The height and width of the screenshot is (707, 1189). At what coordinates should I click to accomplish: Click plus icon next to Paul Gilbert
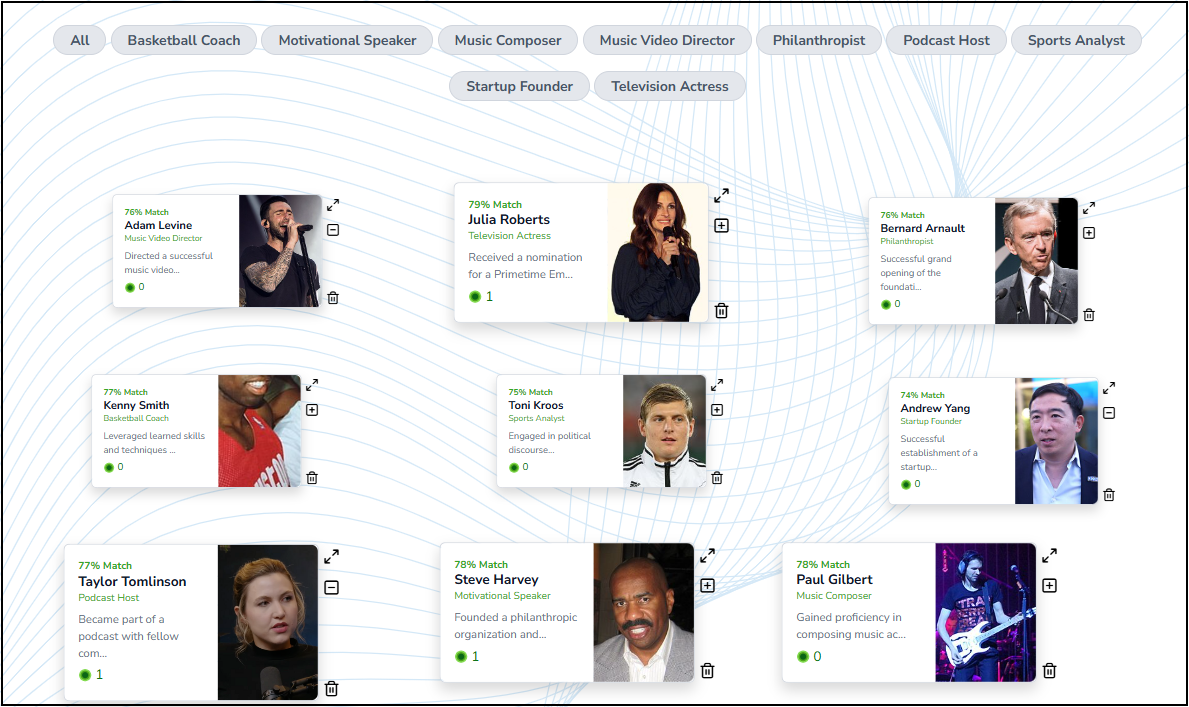pos(1049,586)
